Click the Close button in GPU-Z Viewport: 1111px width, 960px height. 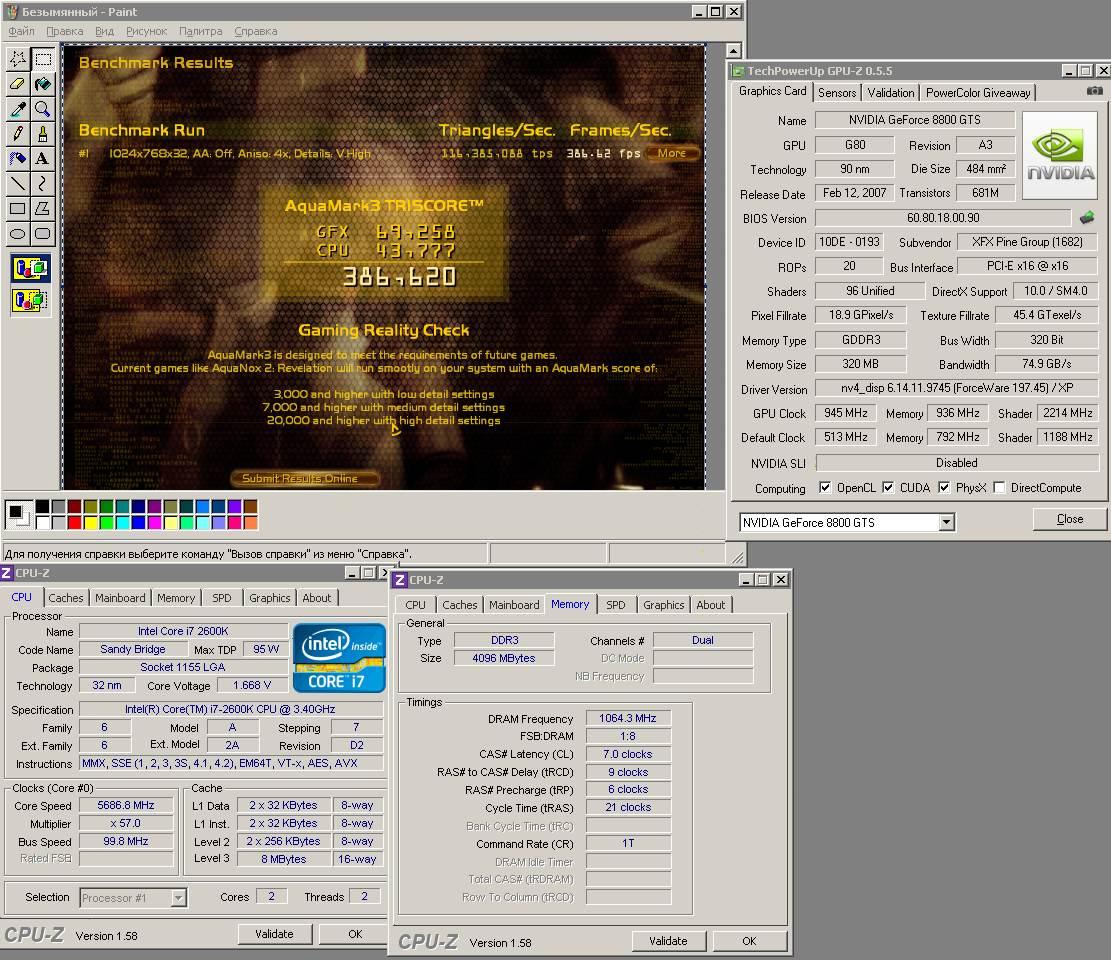click(x=1069, y=519)
